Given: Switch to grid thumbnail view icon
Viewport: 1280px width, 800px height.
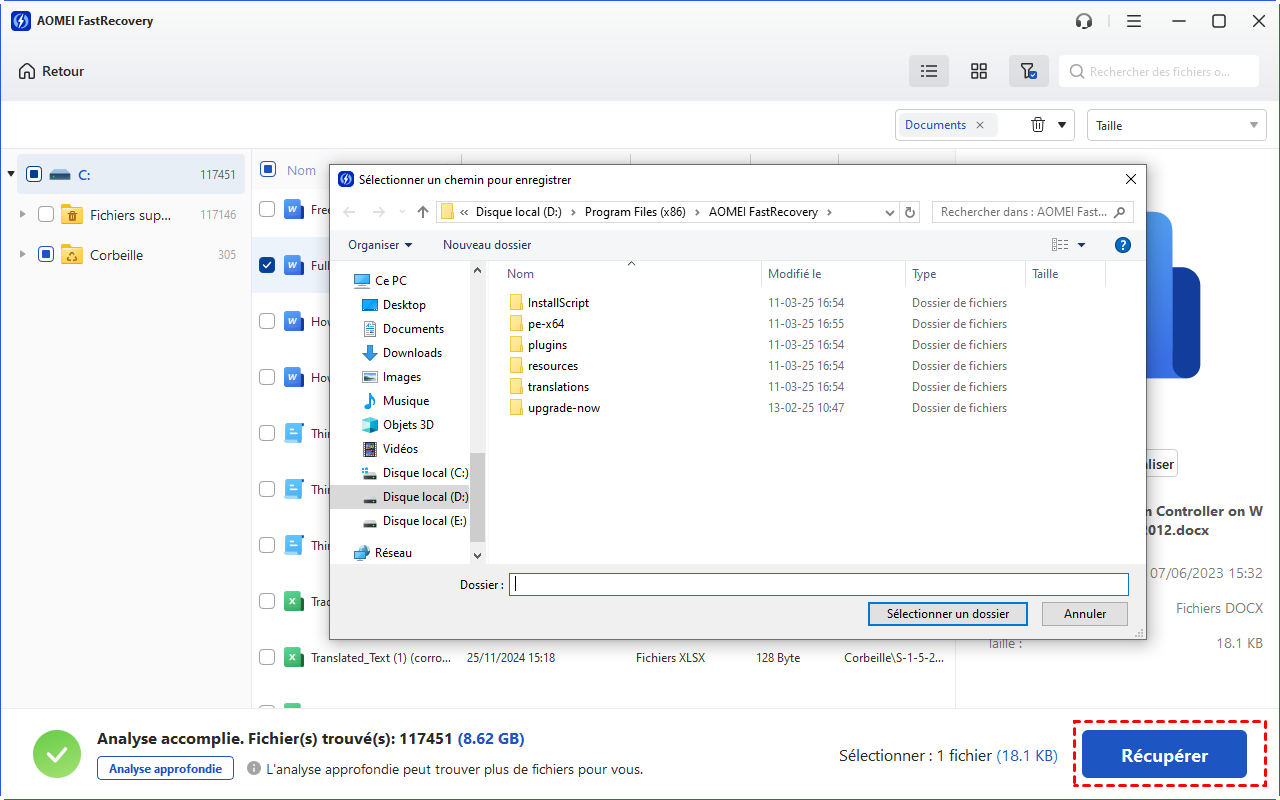Looking at the screenshot, I should point(979,71).
